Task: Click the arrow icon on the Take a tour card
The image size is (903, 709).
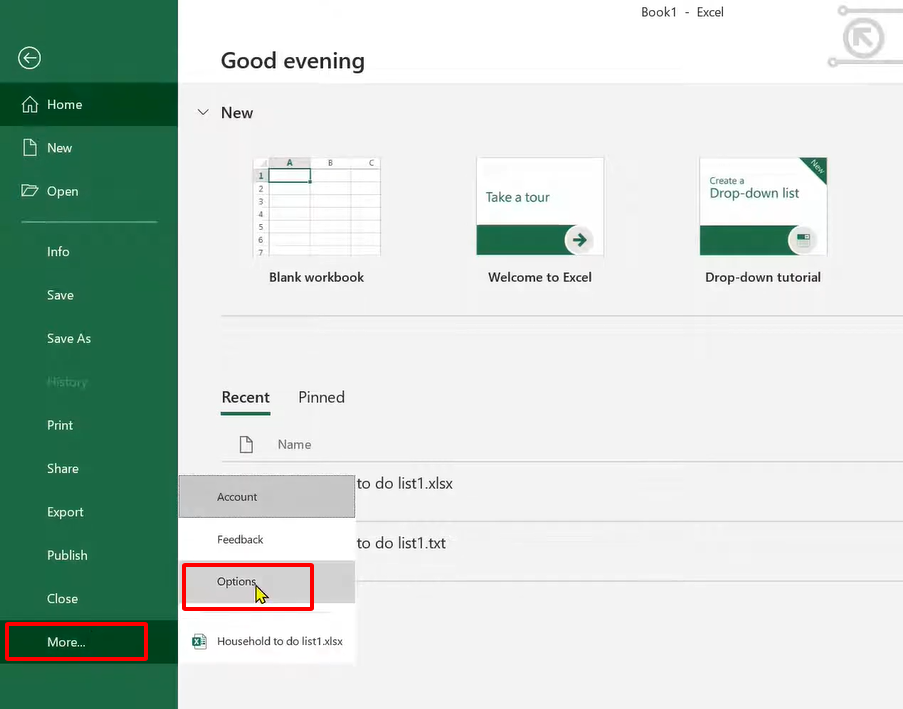Action: pos(579,240)
